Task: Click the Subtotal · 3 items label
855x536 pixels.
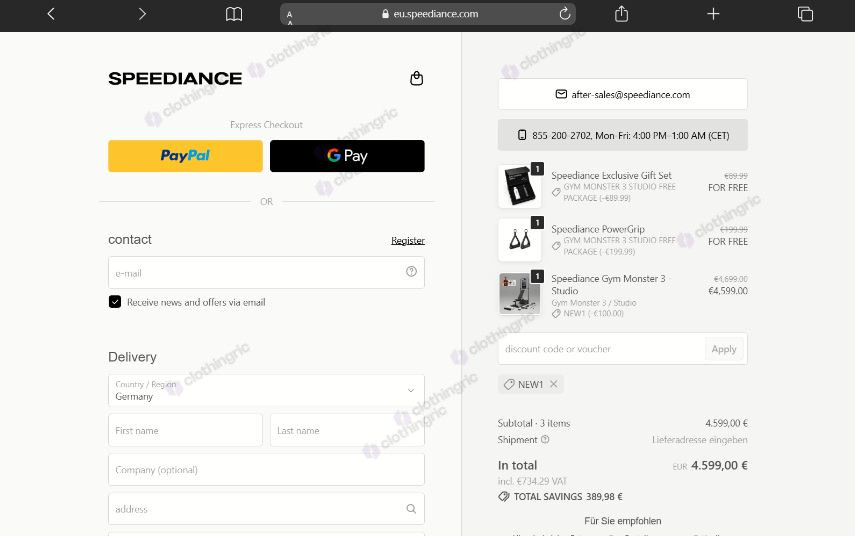Action: [534, 423]
